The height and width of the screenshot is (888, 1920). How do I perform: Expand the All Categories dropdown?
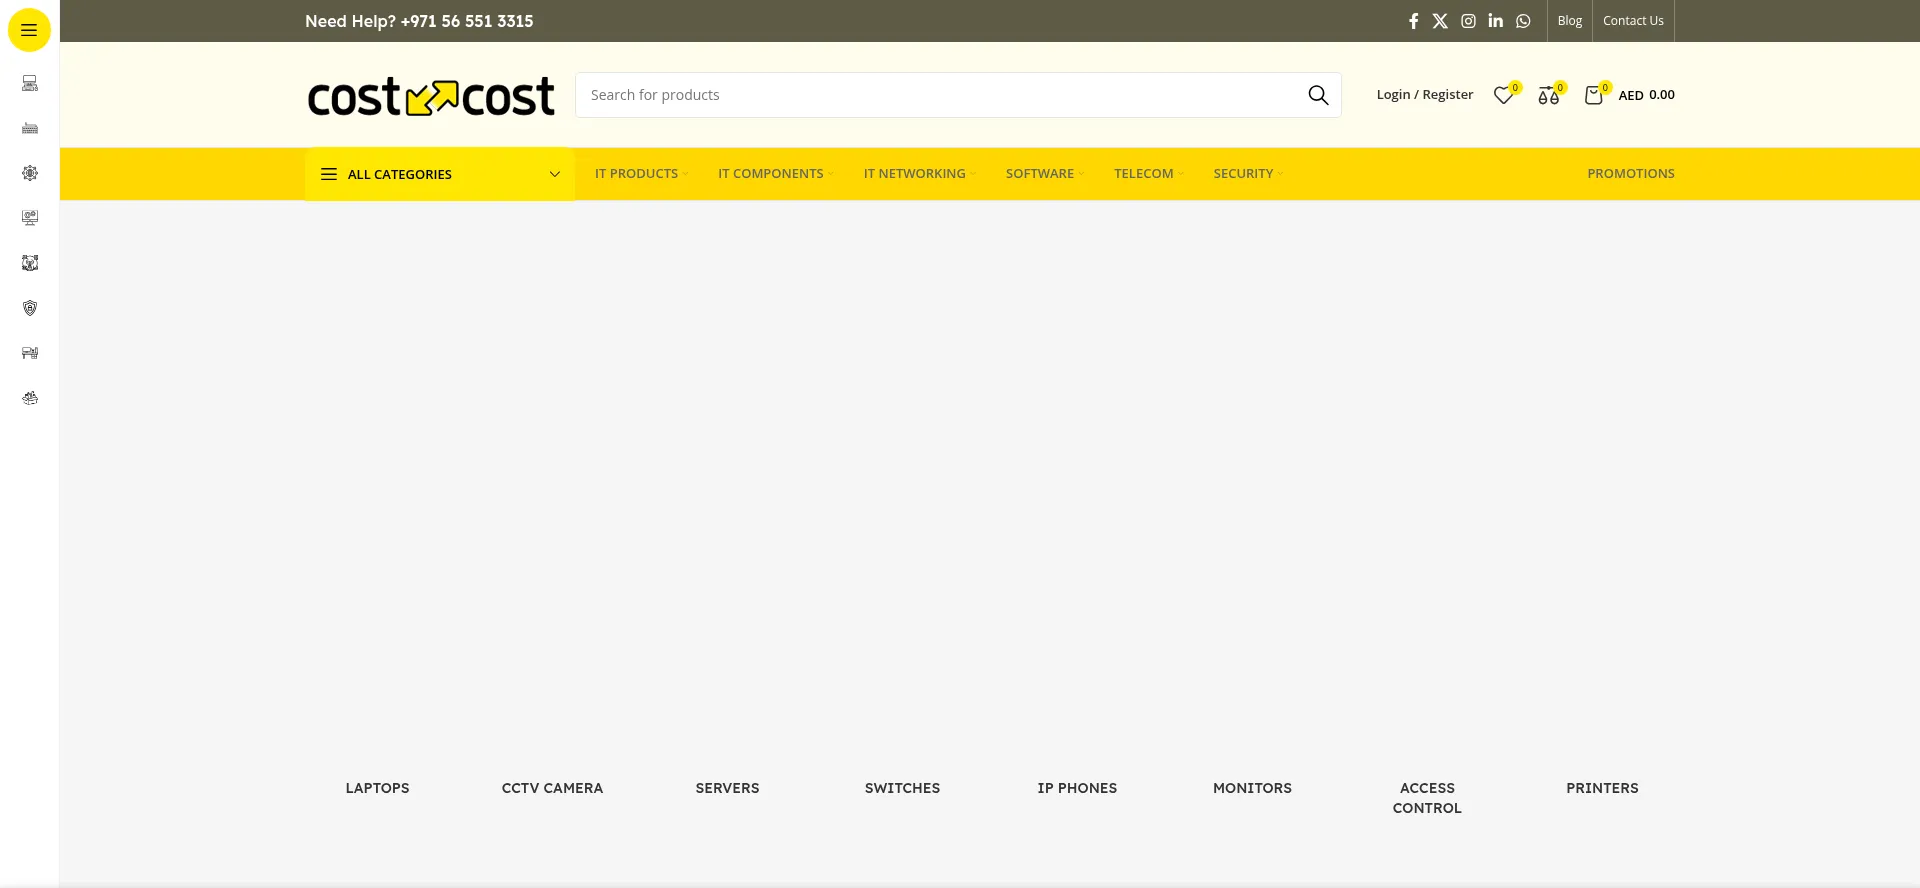pos(440,174)
